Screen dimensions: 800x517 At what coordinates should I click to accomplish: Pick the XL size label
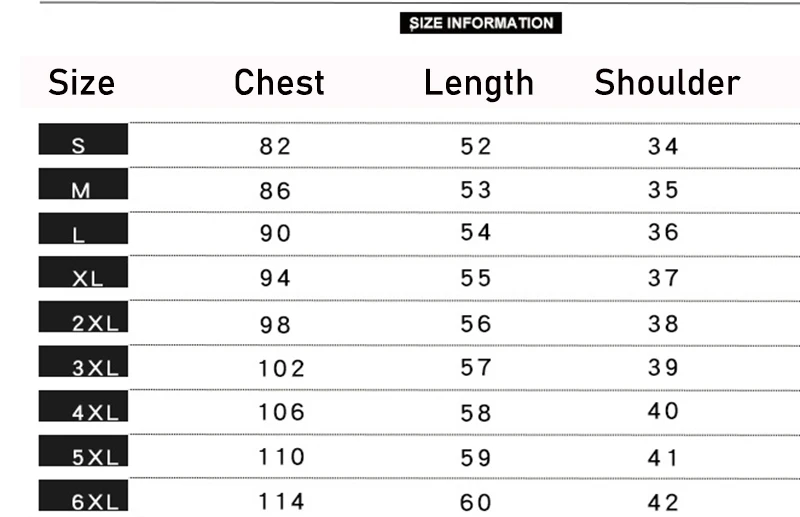[83, 272]
